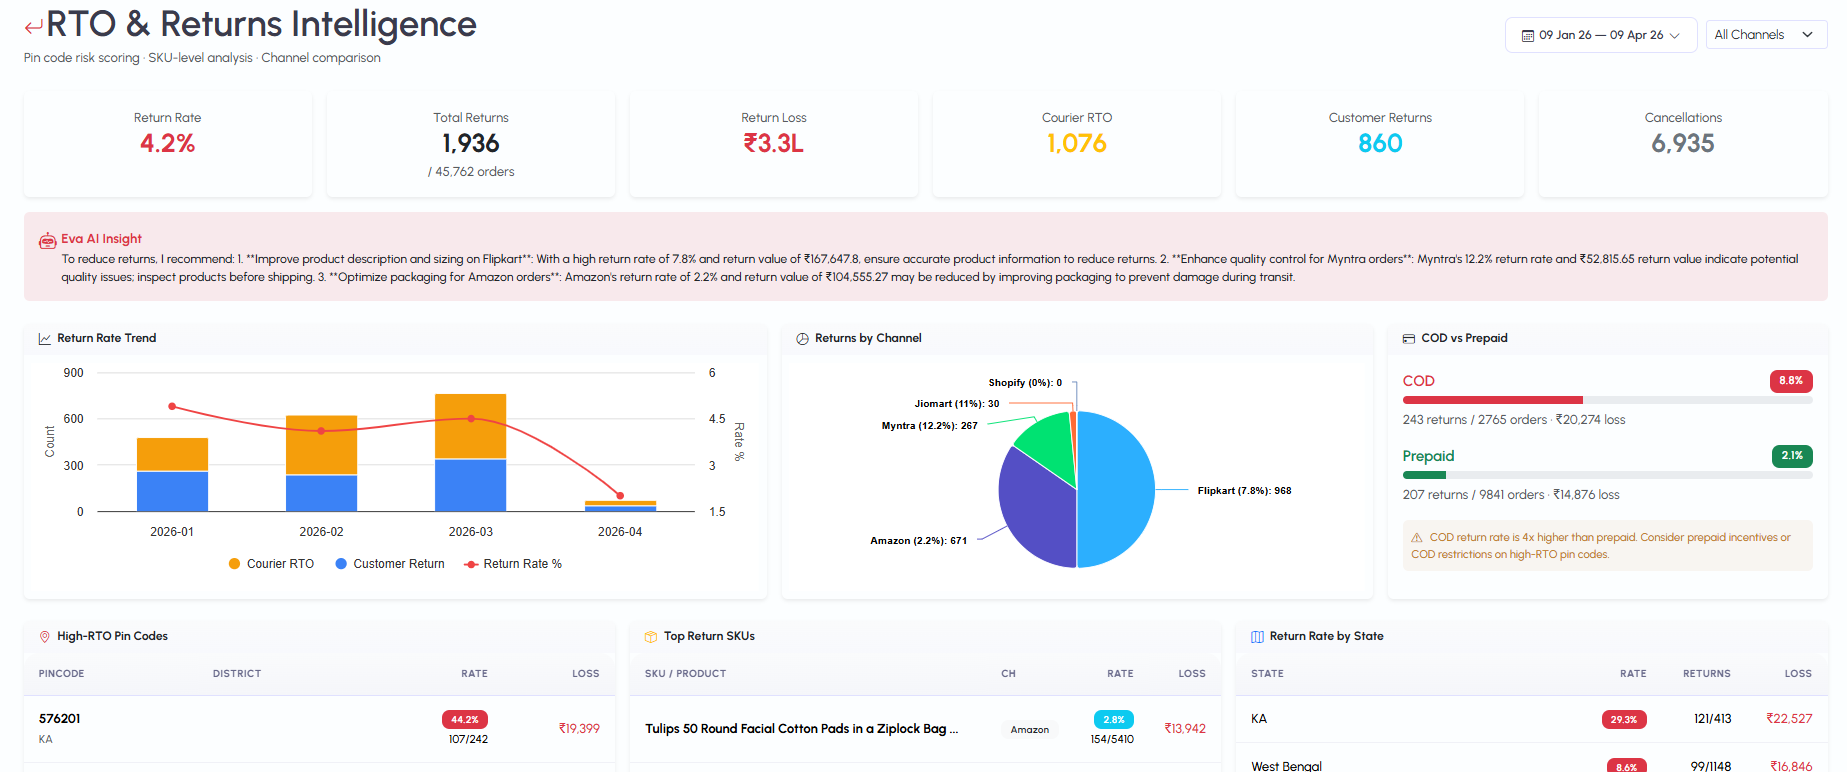Click the Prepaid green progress bar
Screen dimensions: 1847x772
pyautogui.click(x=1425, y=475)
